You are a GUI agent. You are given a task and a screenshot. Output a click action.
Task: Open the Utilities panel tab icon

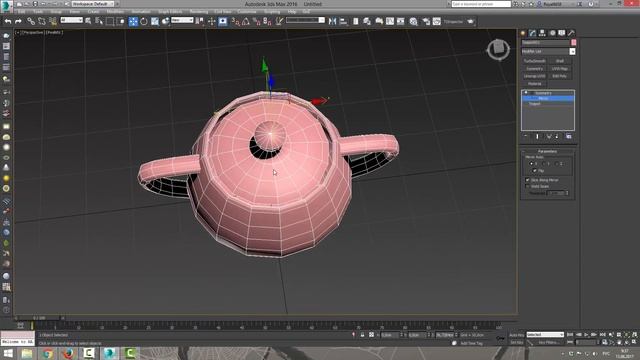pos(571,33)
